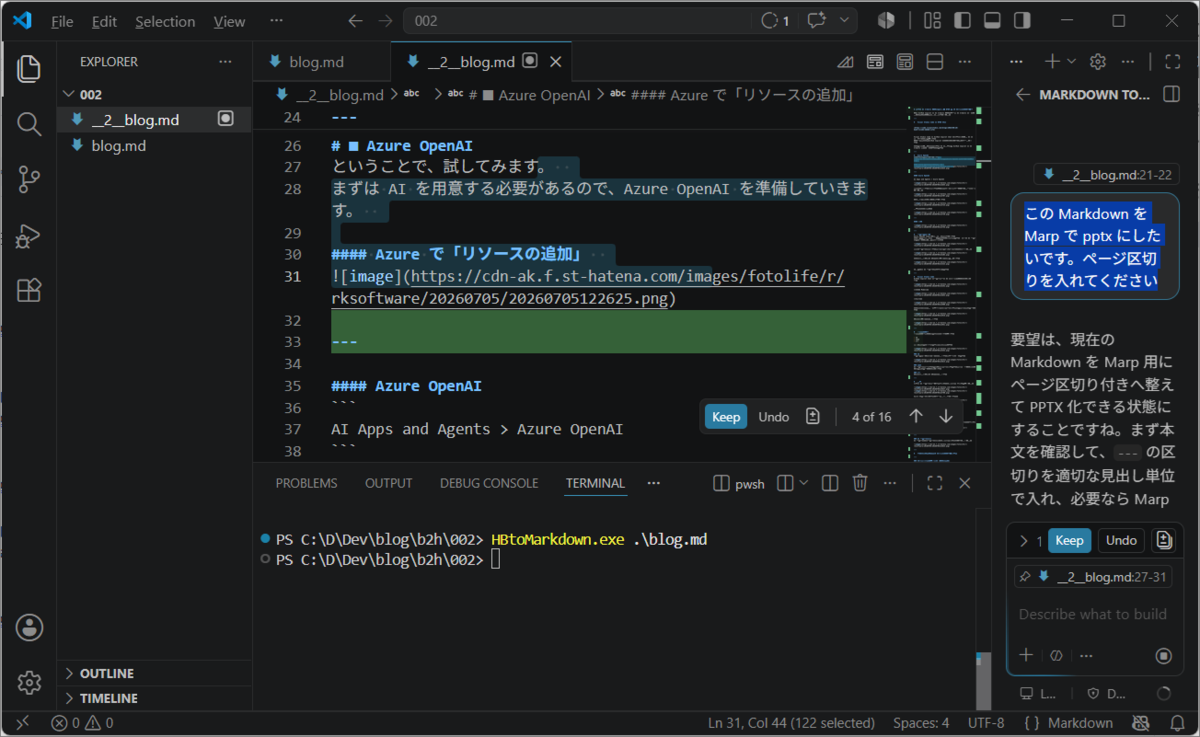Toggle side-by-side preview icon
This screenshot has width=1200, height=737.
pos(905,62)
